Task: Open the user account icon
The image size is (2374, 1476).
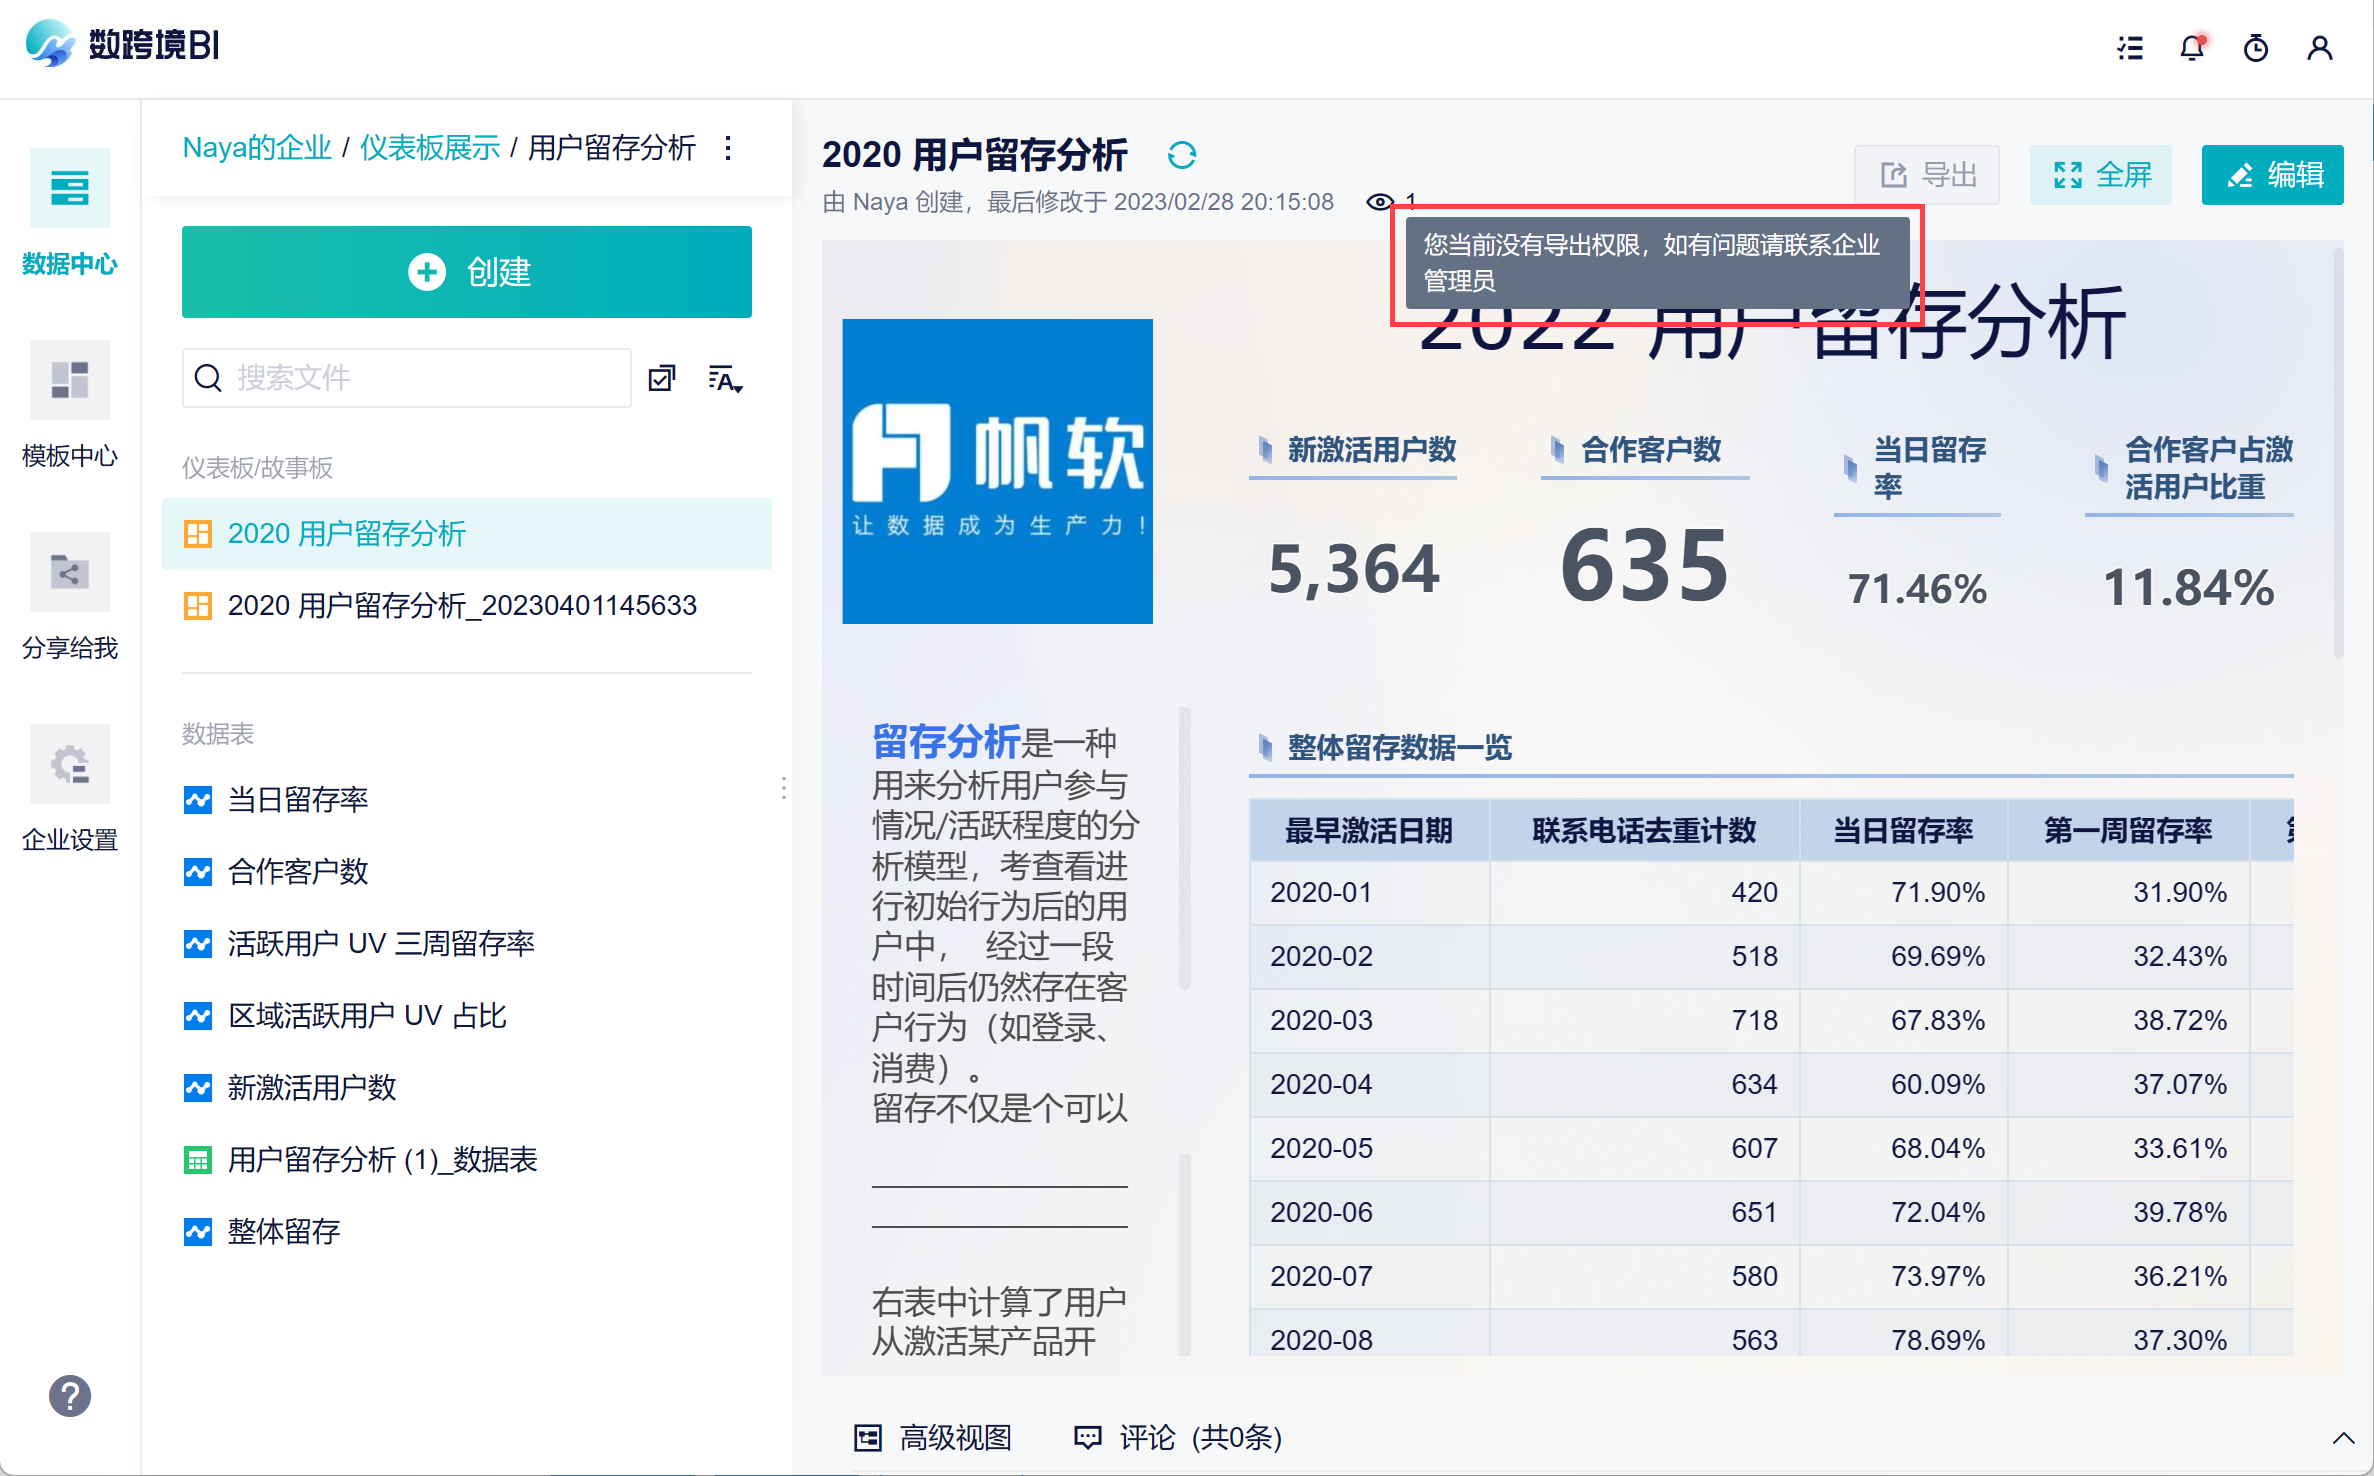Action: tap(2319, 47)
